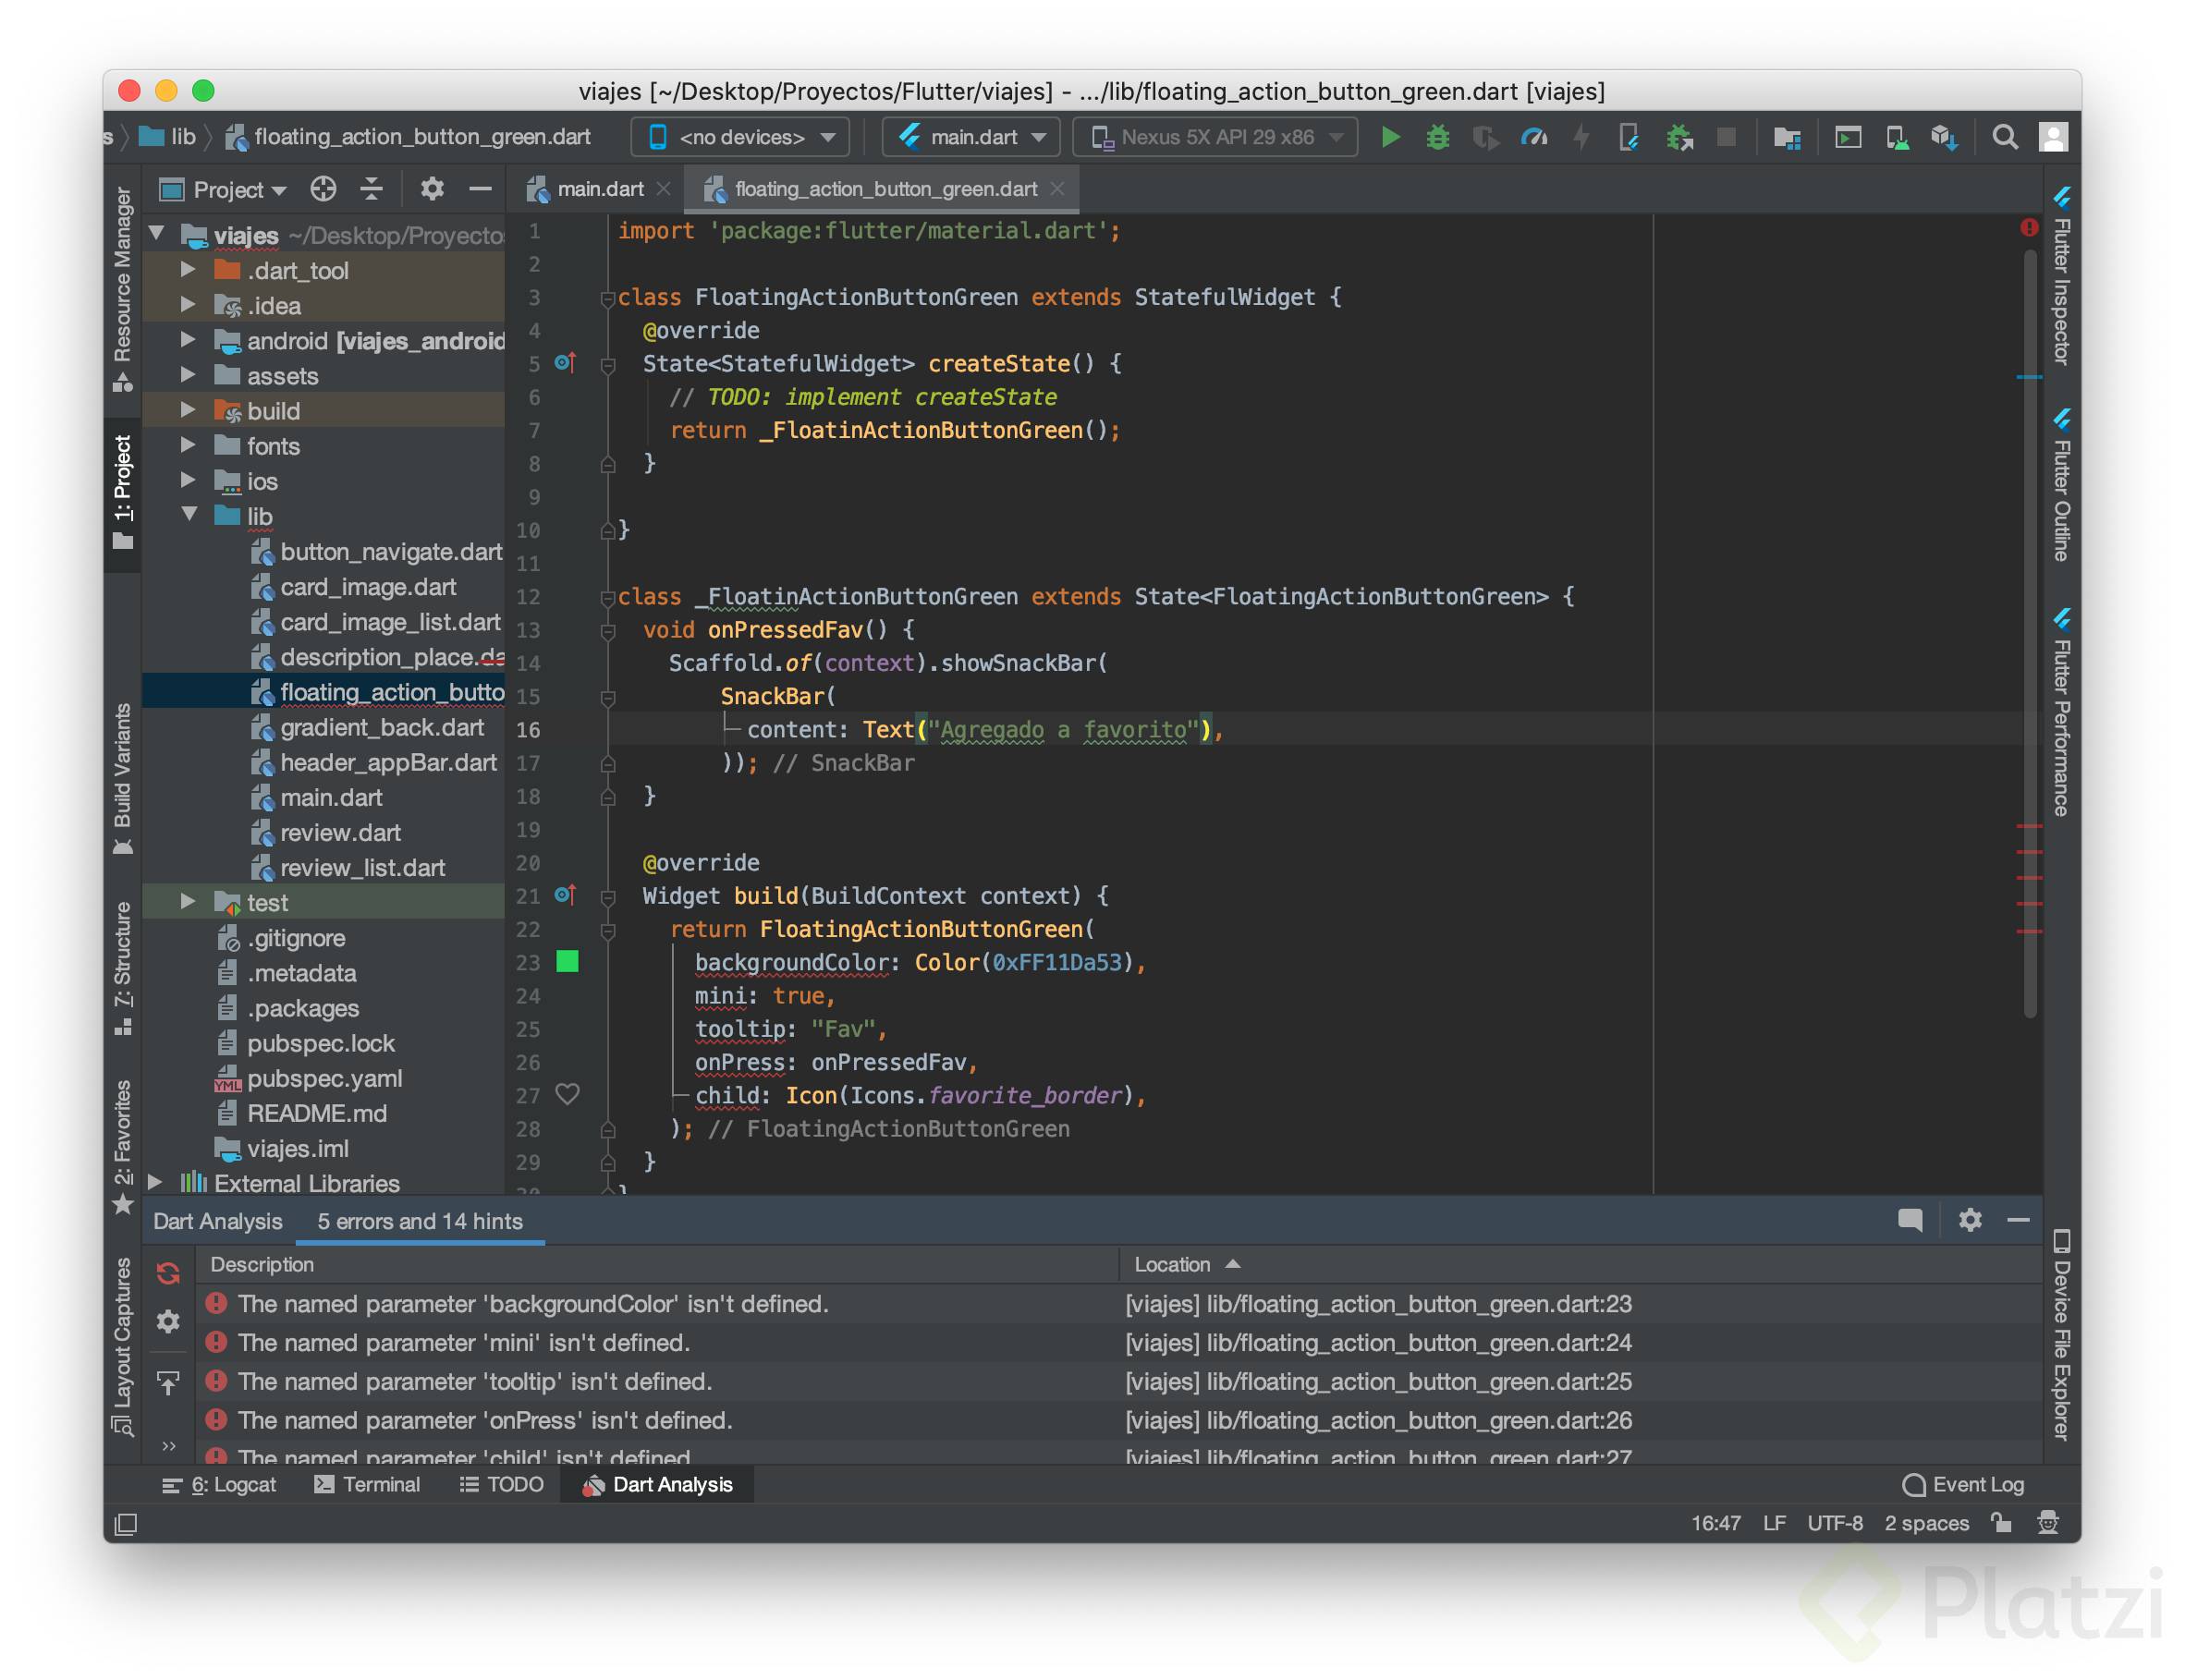Click override marker on gutter line 21
Image resolution: width=2185 pixels, height=1680 pixels.
click(x=565, y=895)
